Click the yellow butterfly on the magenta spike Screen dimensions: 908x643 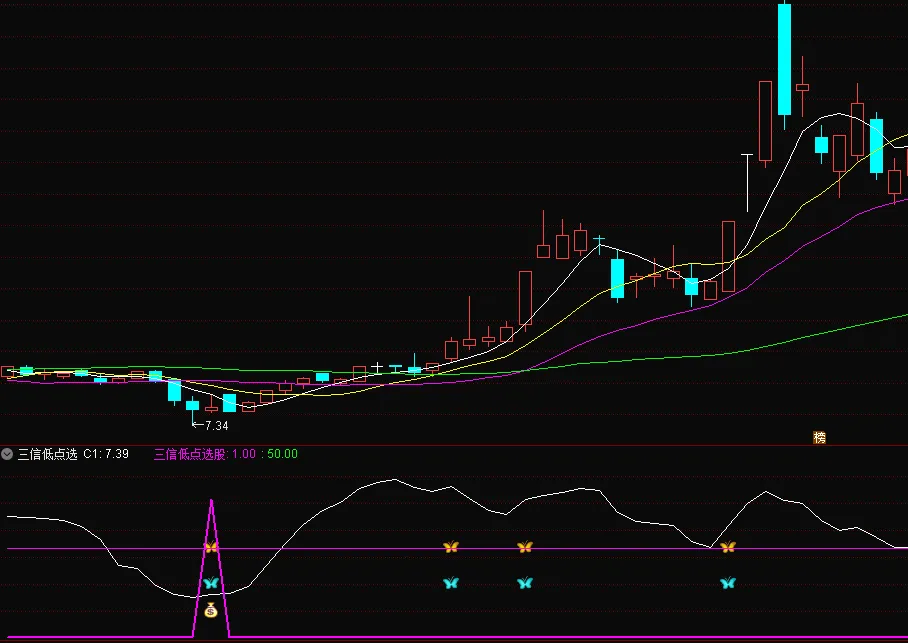coord(211,546)
